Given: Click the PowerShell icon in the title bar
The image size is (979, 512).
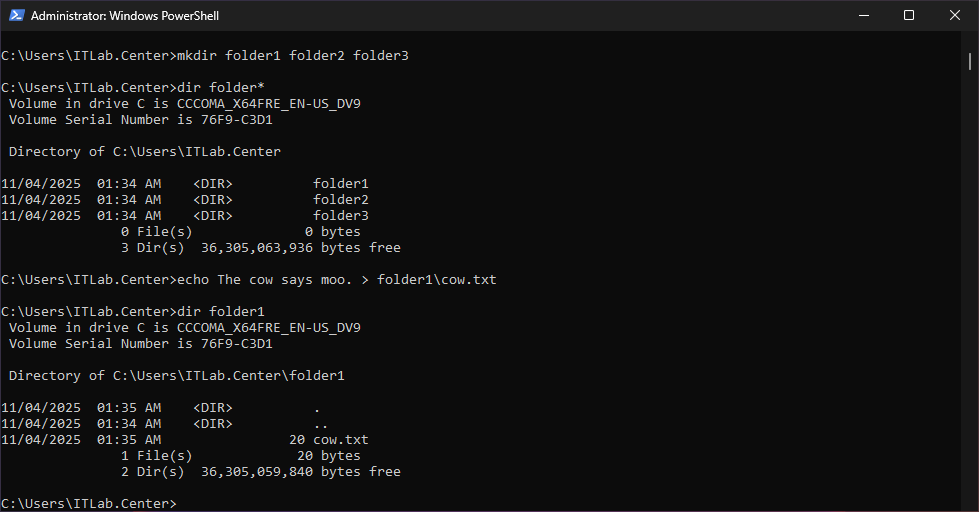Looking at the screenshot, I should click(16, 15).
